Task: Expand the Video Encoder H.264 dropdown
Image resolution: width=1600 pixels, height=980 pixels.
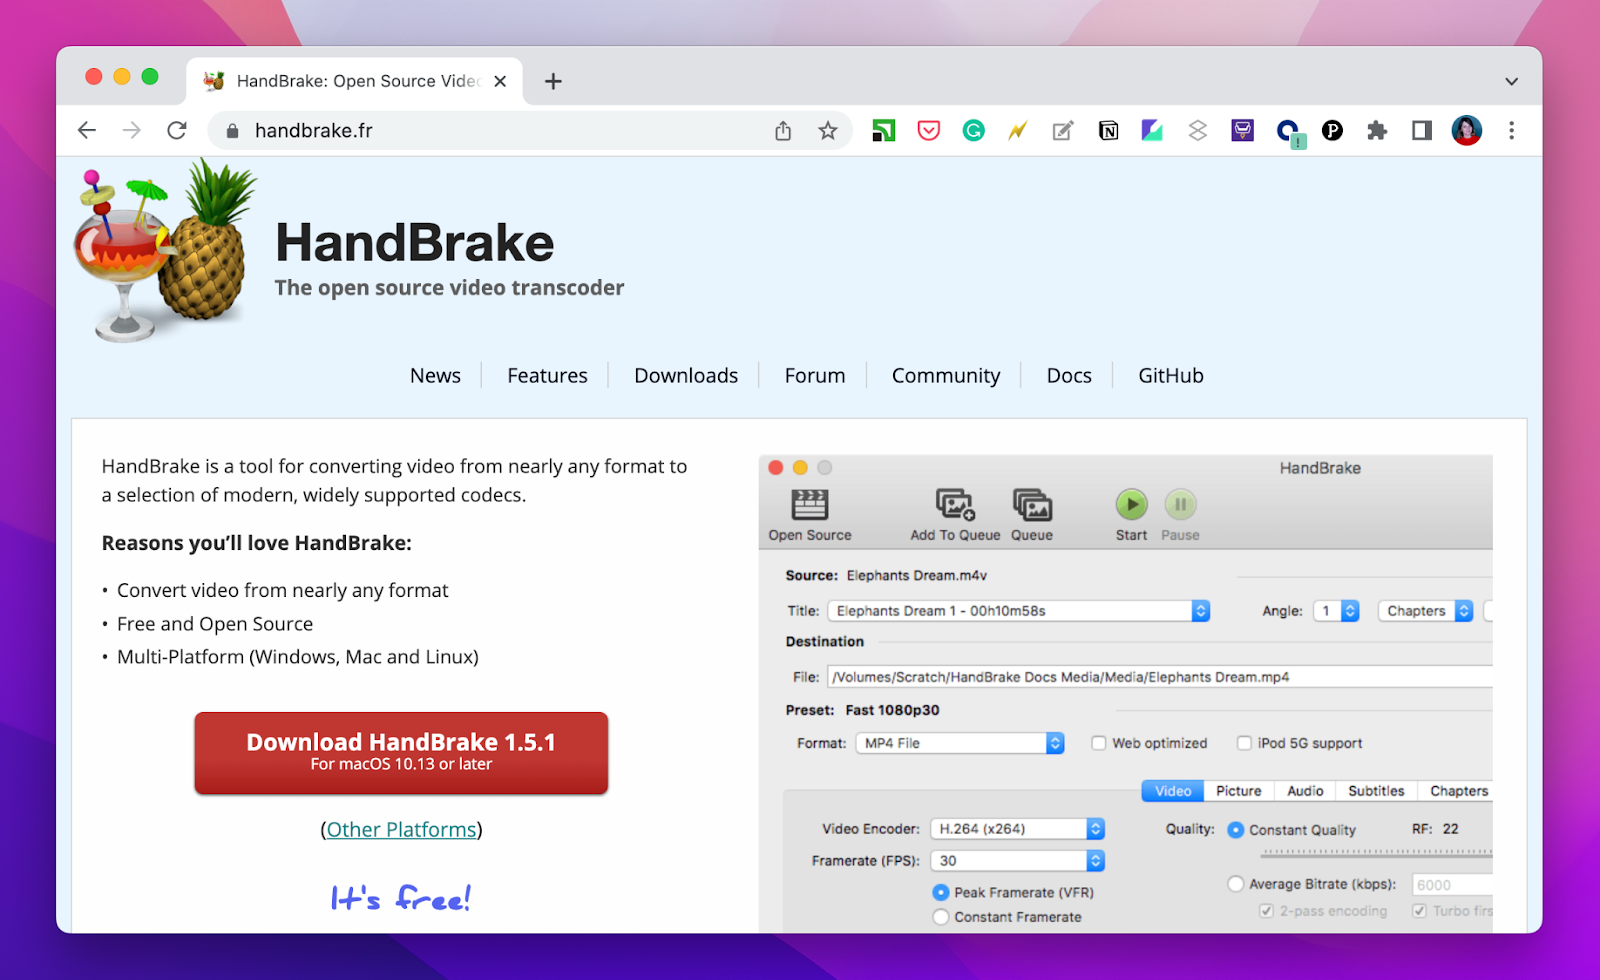Action: coord(1017,829)
